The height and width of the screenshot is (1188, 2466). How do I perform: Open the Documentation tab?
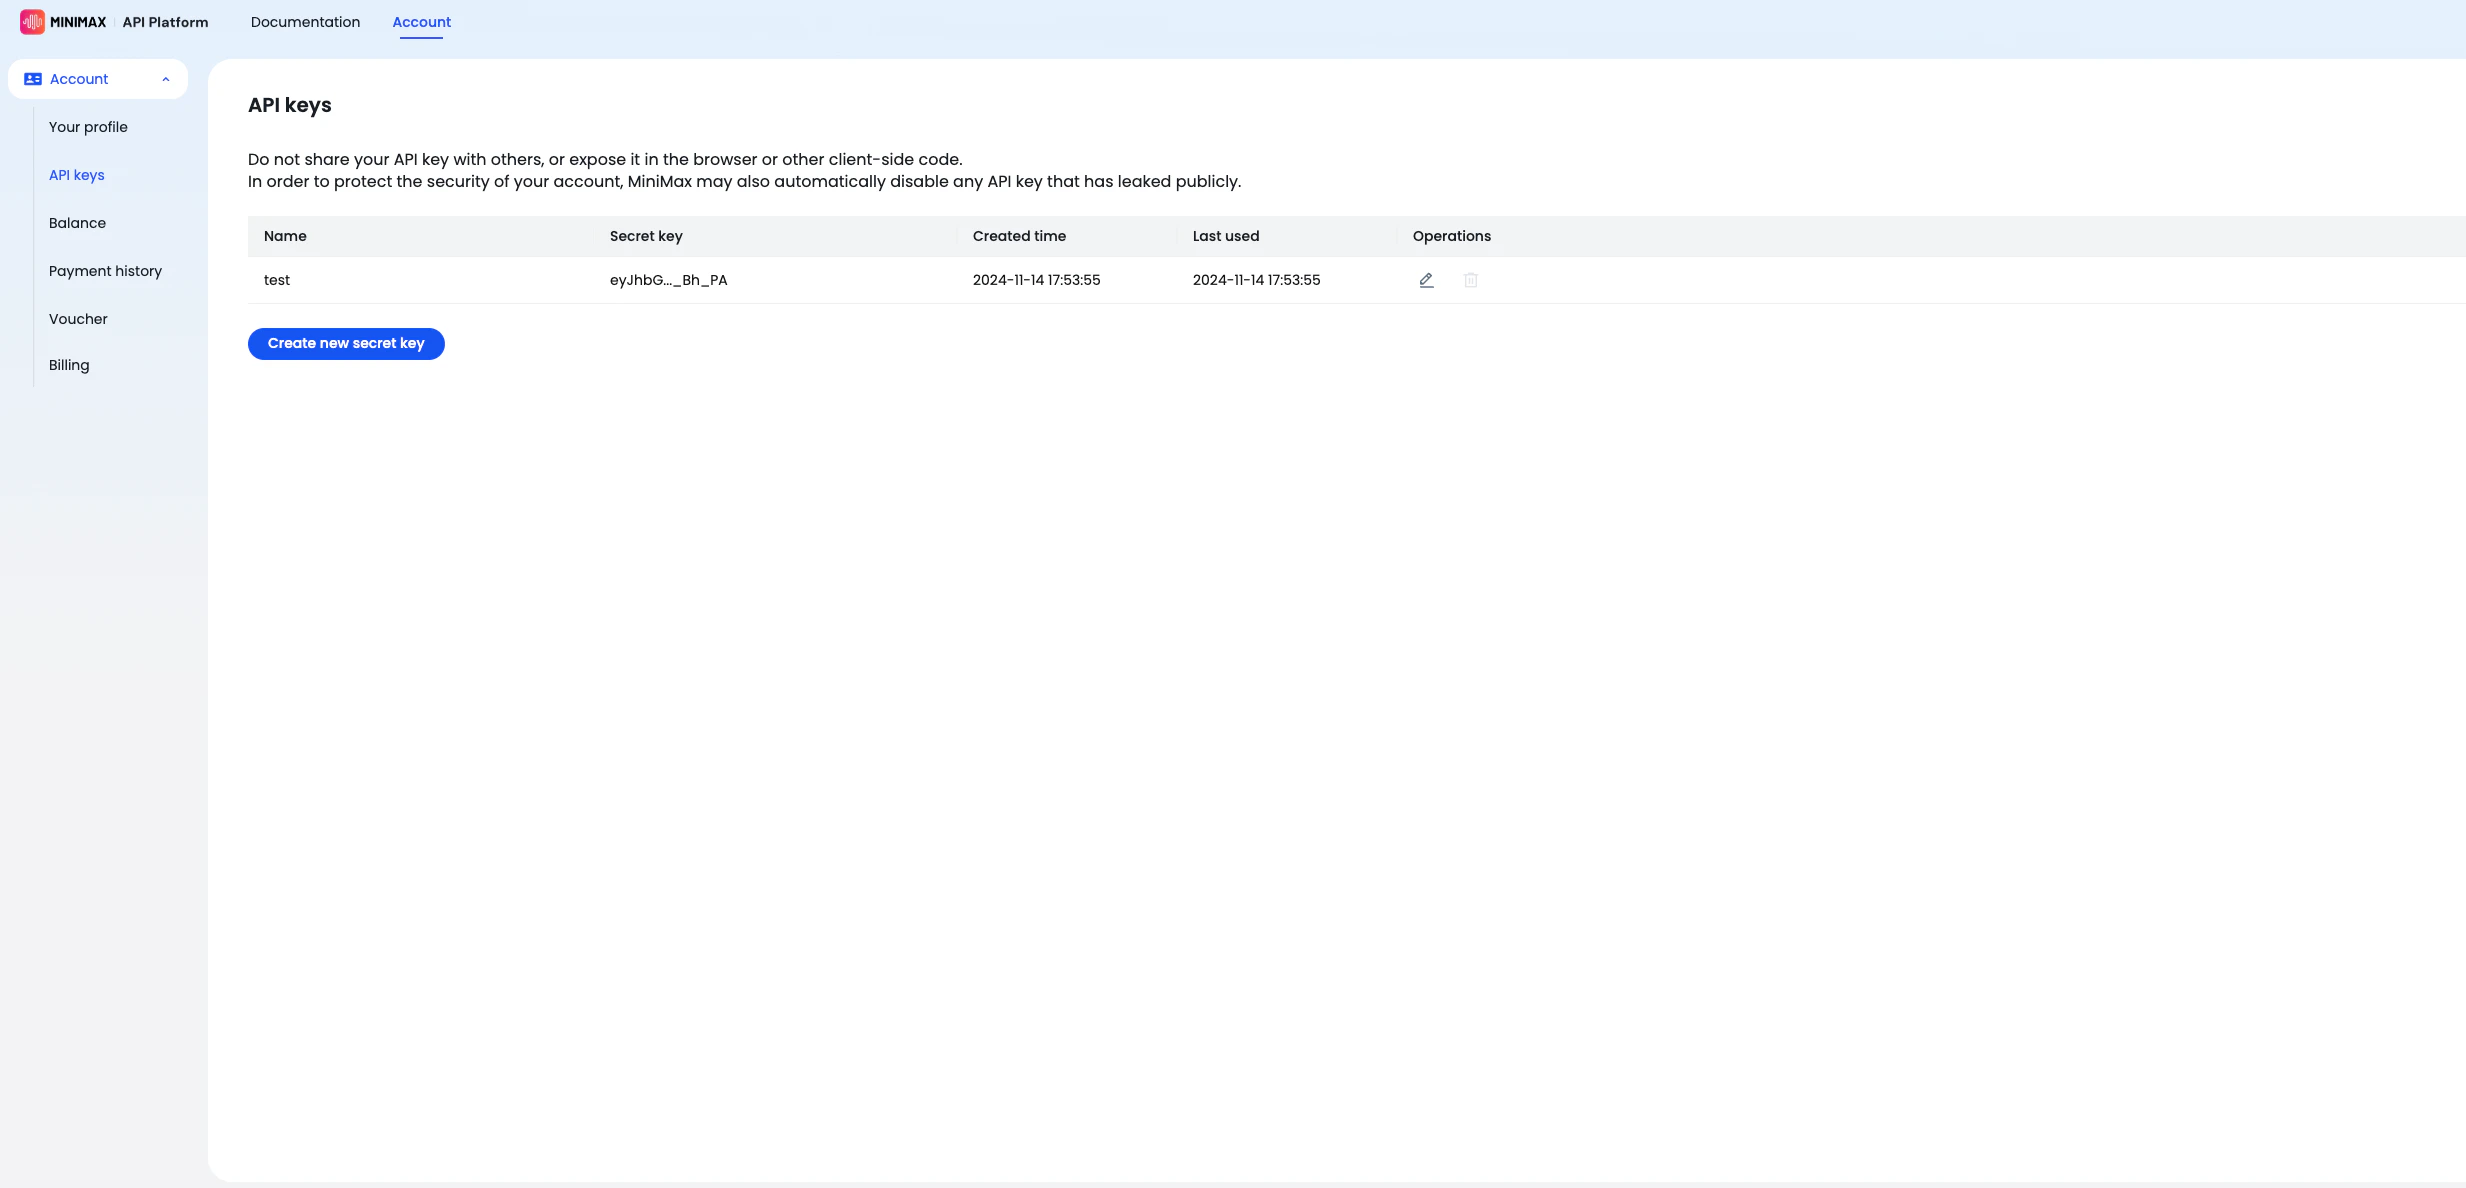coord(305,22)
